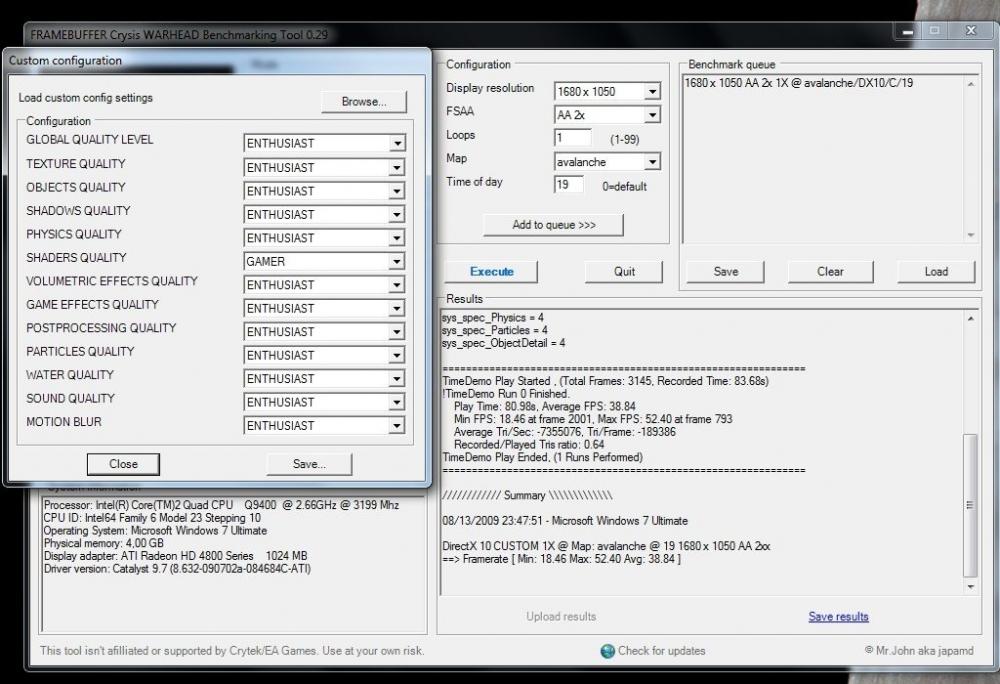Open the GLOBAL QUALITY LEVEL dropdown
This screenshot has width=1000, height=684.
click(x=324, y=143)
